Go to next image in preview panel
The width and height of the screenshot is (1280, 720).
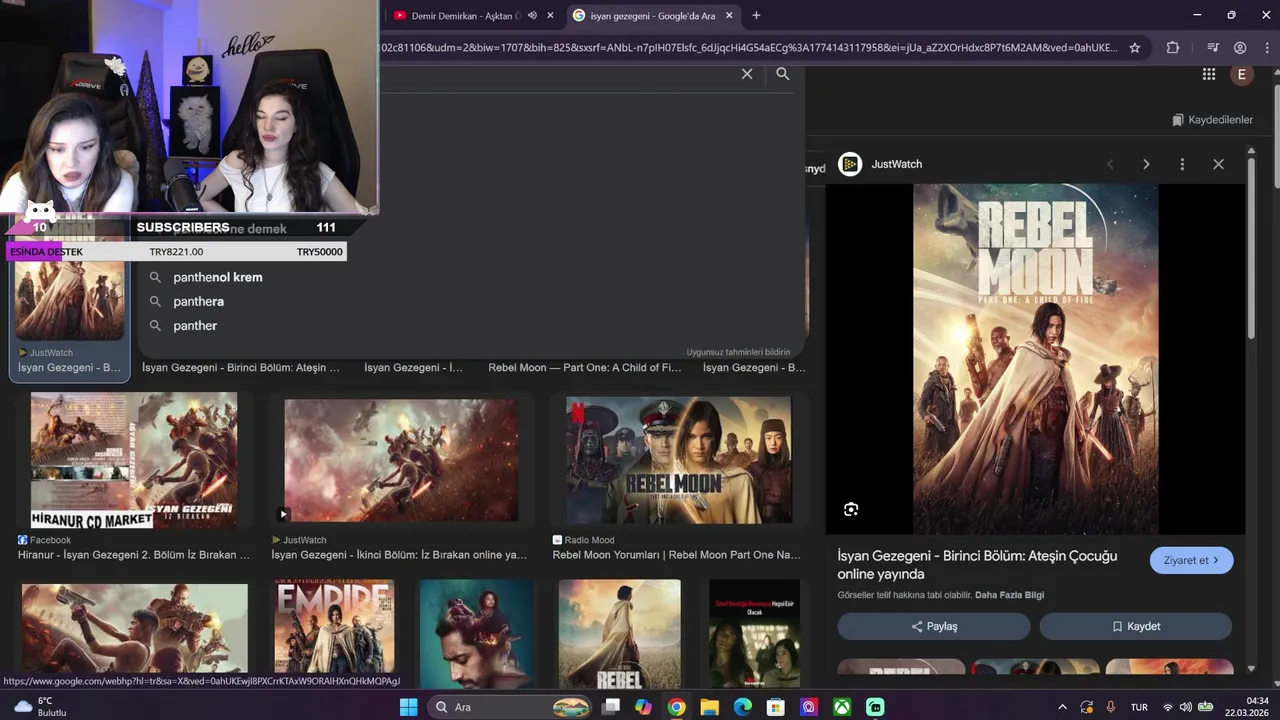coord(1146,164)
